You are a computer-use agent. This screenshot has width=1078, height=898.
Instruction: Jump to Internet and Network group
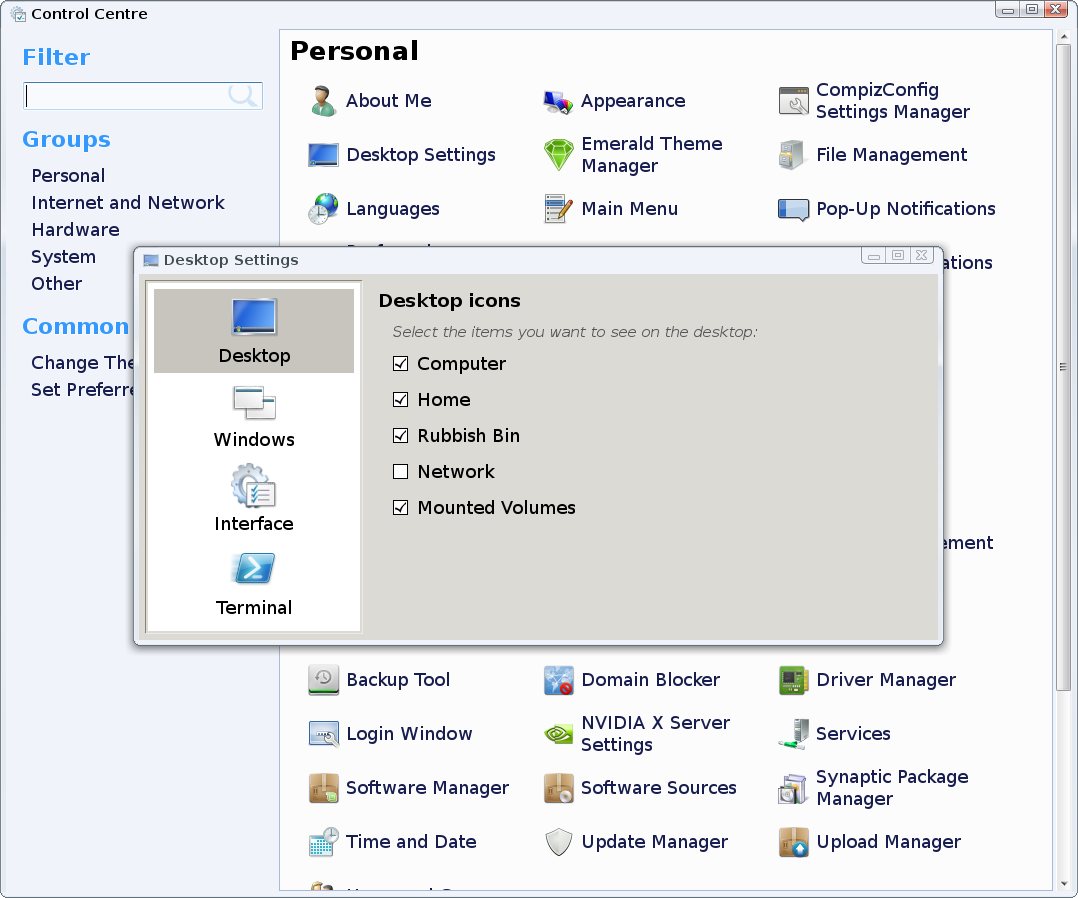tap(128, 203)
